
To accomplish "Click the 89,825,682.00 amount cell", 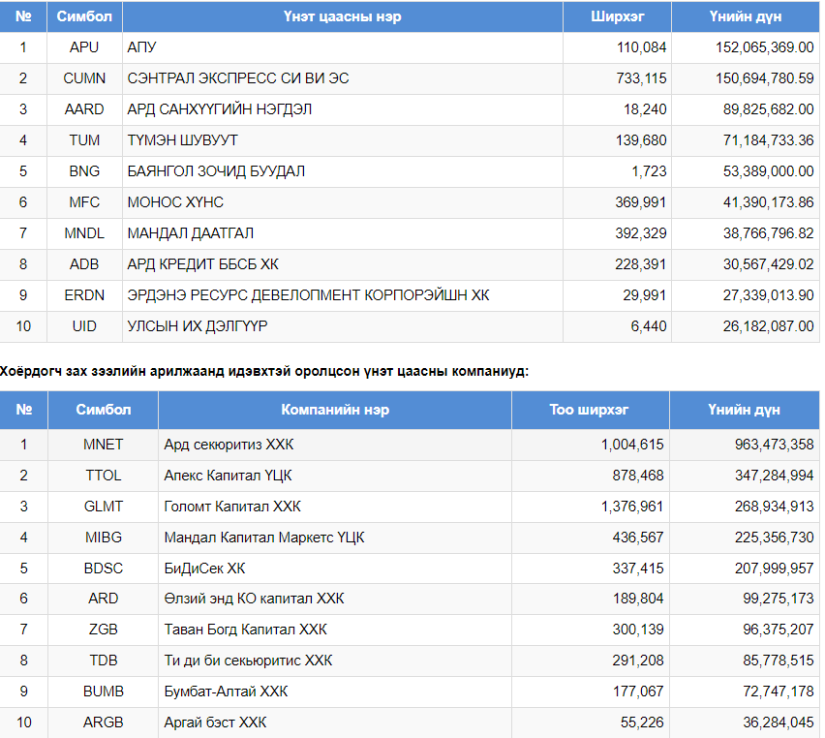I will click(x=746, y=109).
